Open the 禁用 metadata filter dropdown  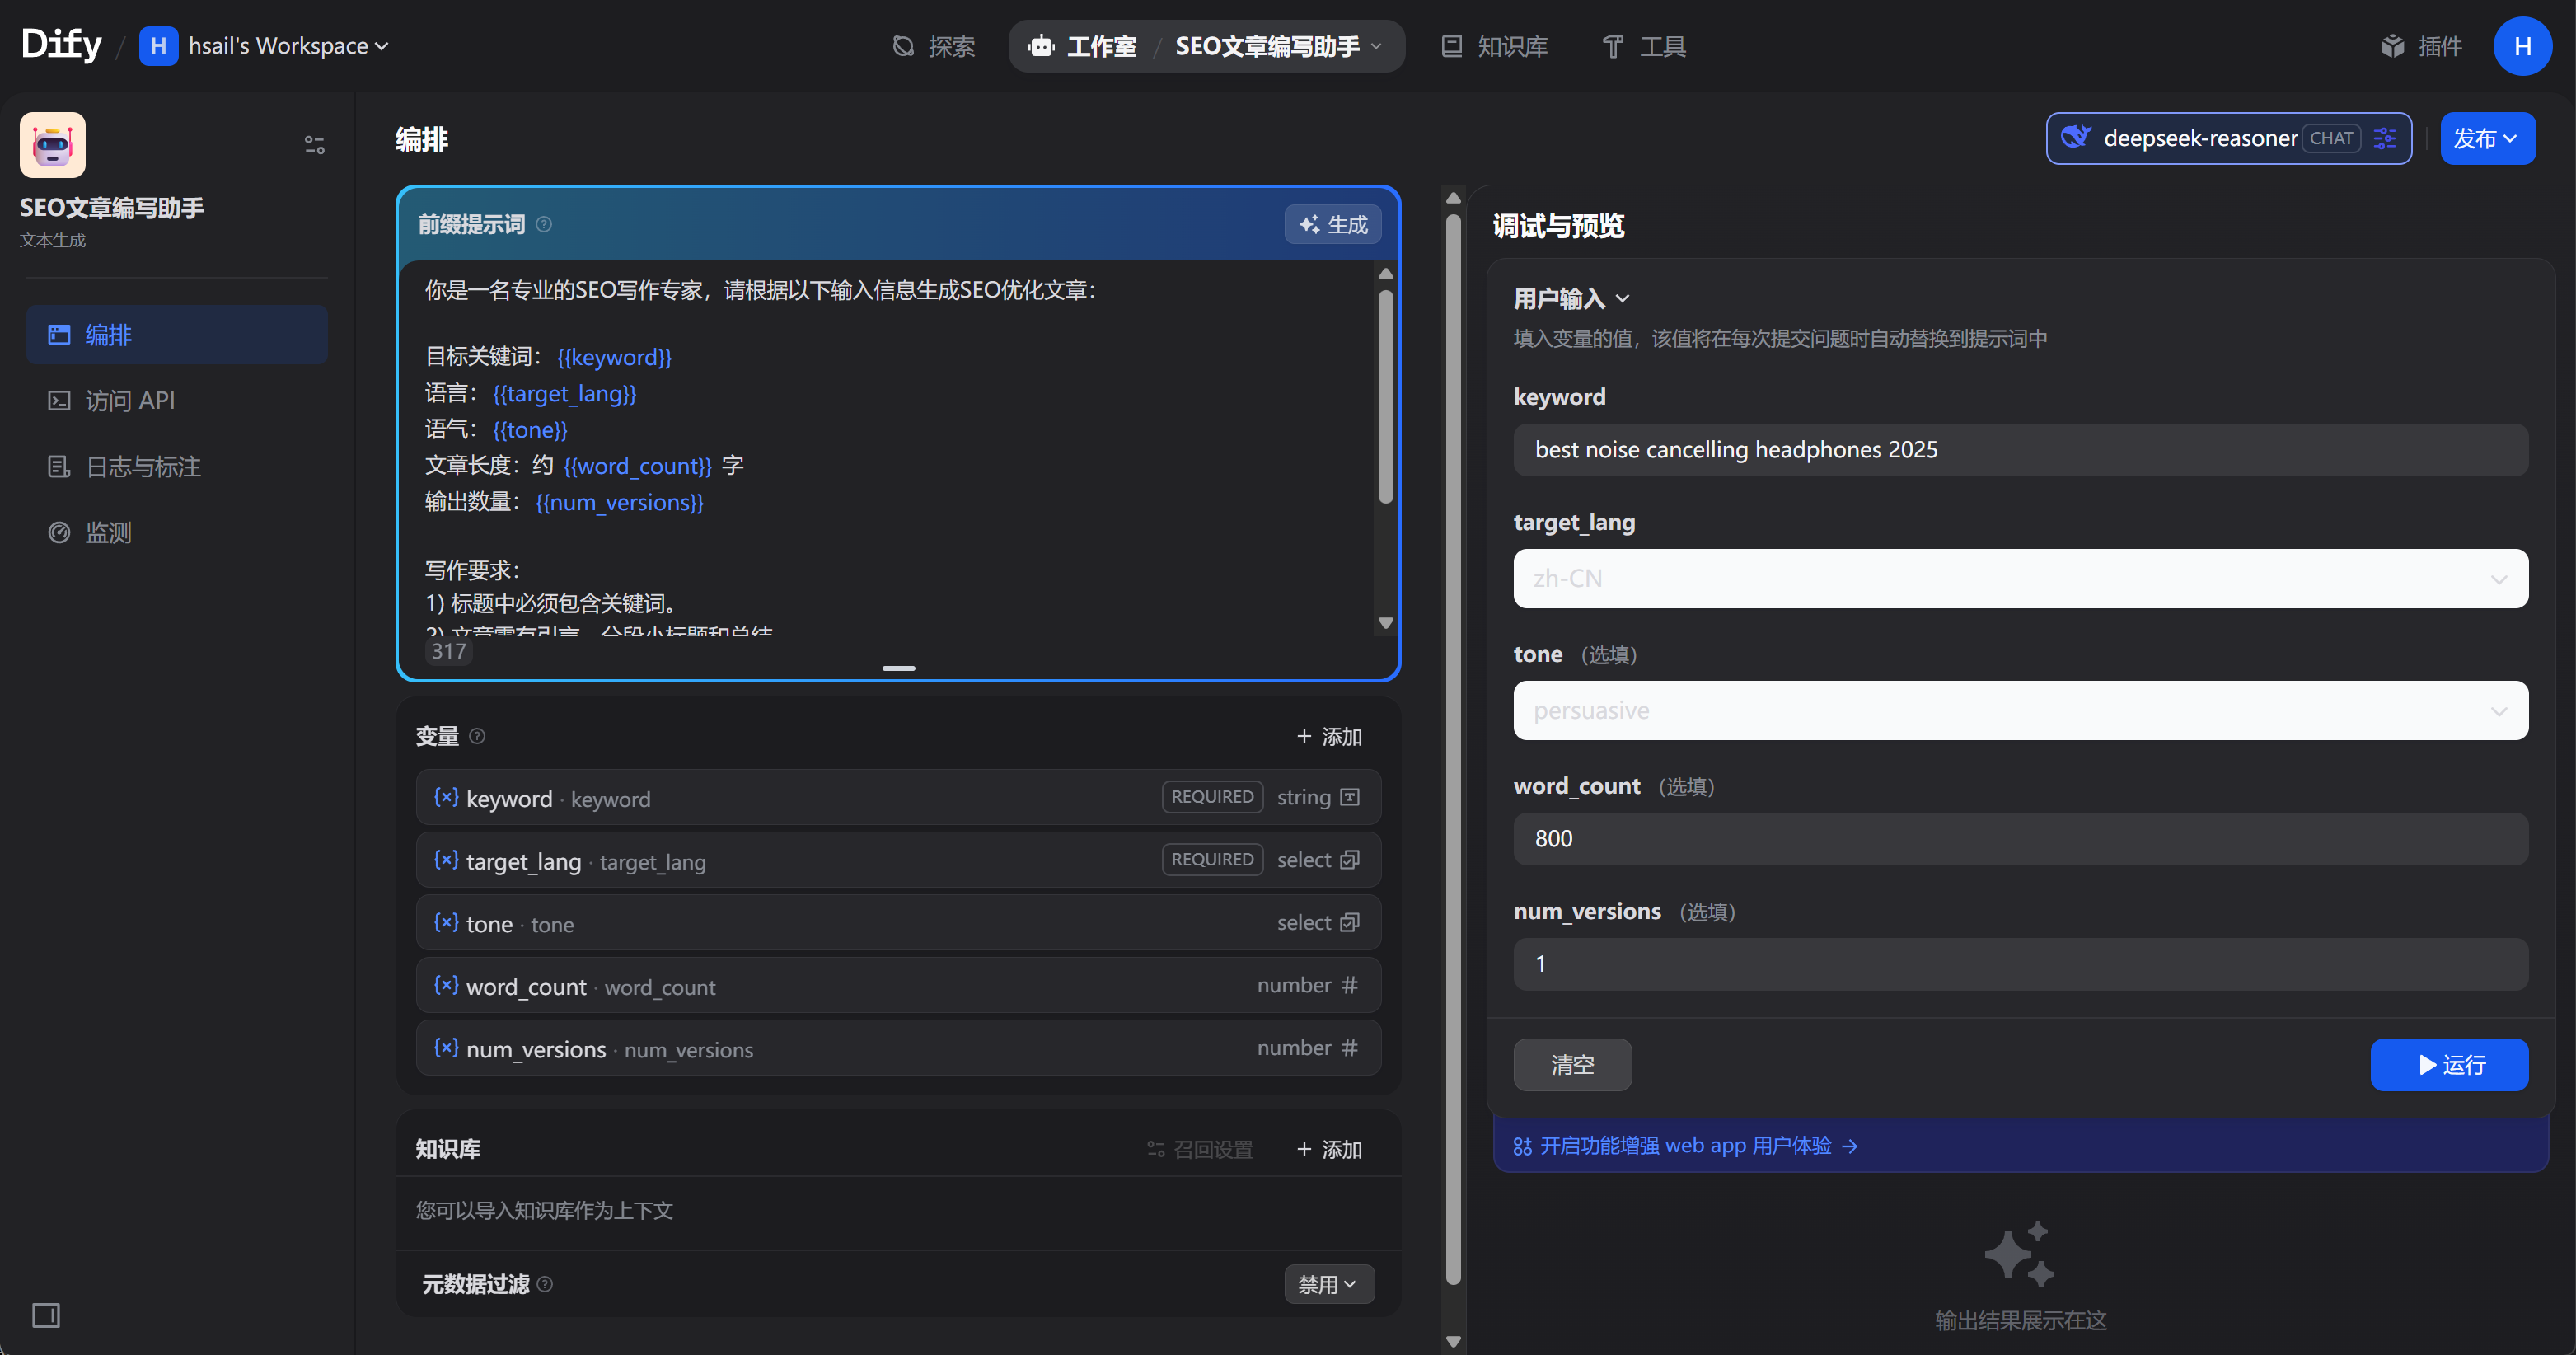point(1328,1284)
